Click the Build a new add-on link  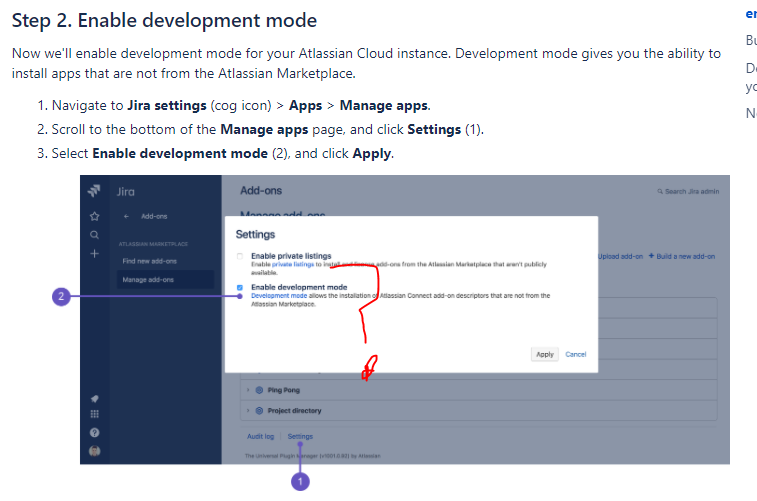[686, 256]
